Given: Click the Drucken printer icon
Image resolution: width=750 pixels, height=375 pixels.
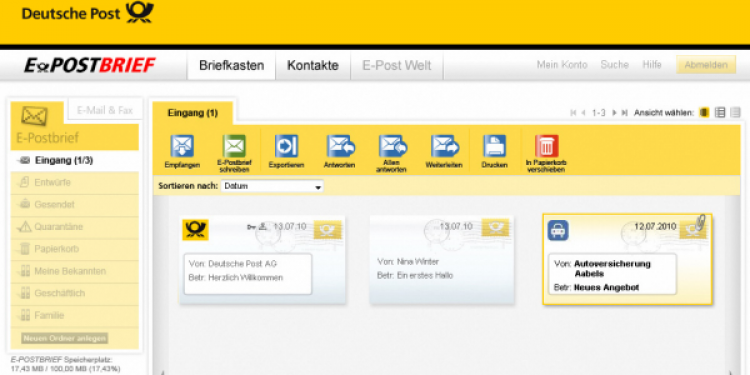Looking at the screenshot, I should point(495,146).
